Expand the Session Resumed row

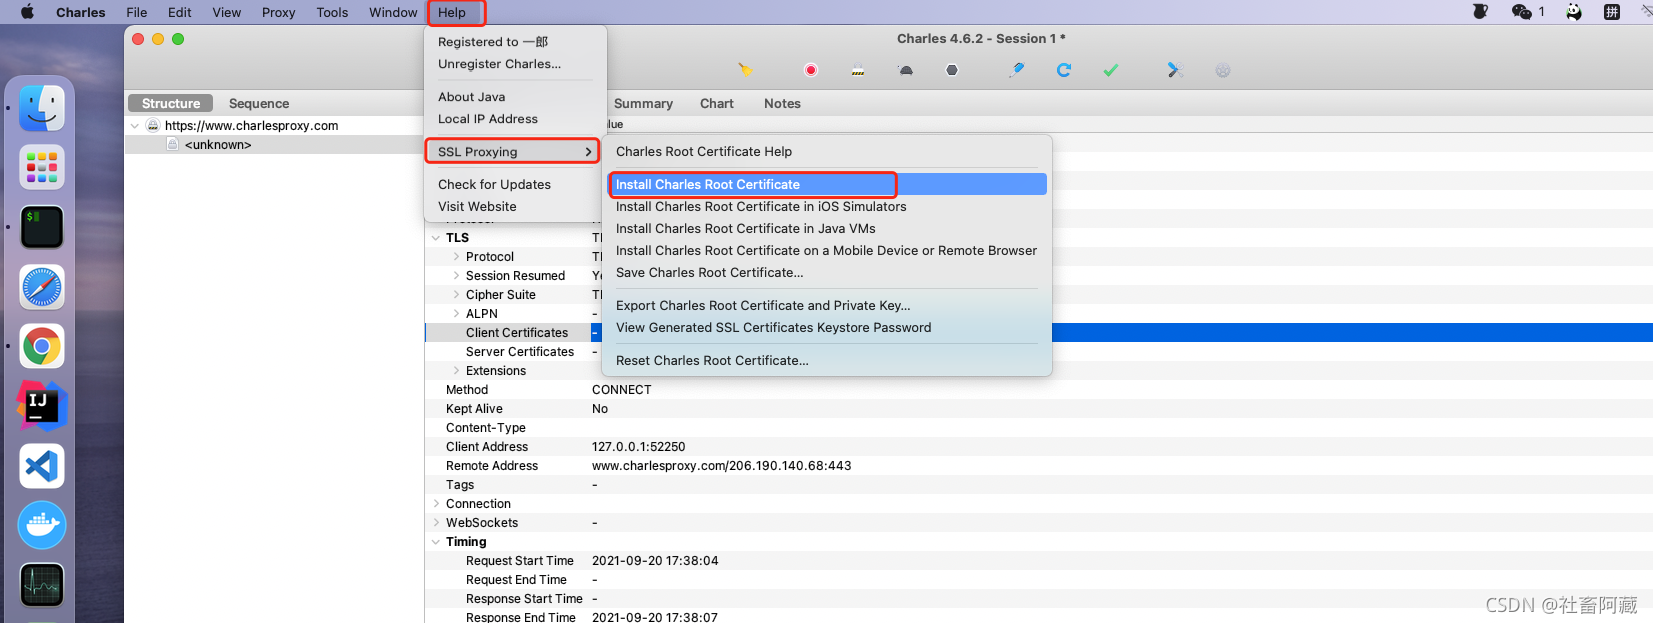click(456, 276)
